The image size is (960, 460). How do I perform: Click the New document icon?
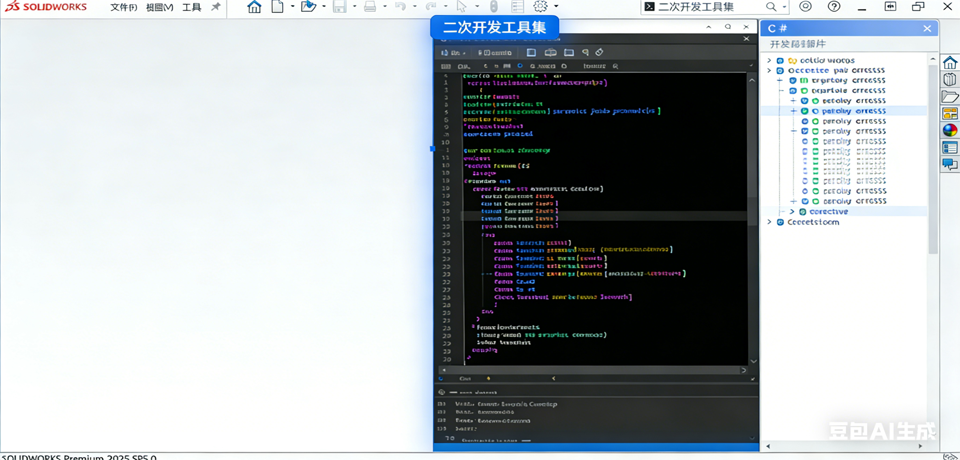pos(278,7)
